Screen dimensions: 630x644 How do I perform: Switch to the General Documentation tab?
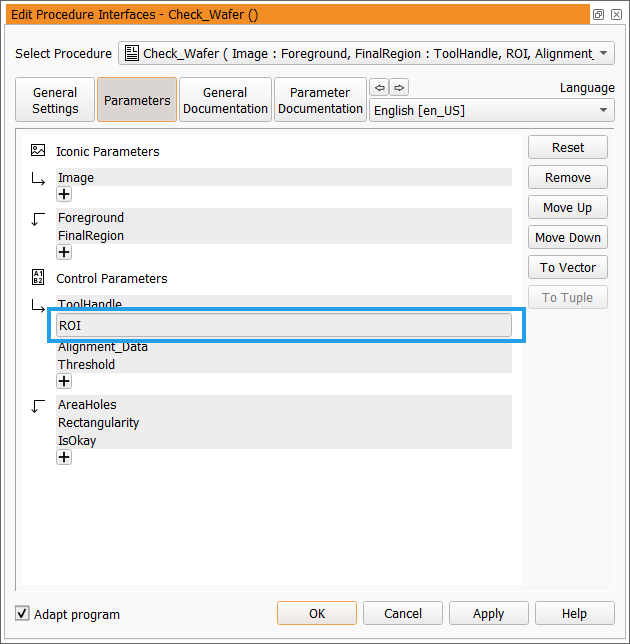click(225, 100)
